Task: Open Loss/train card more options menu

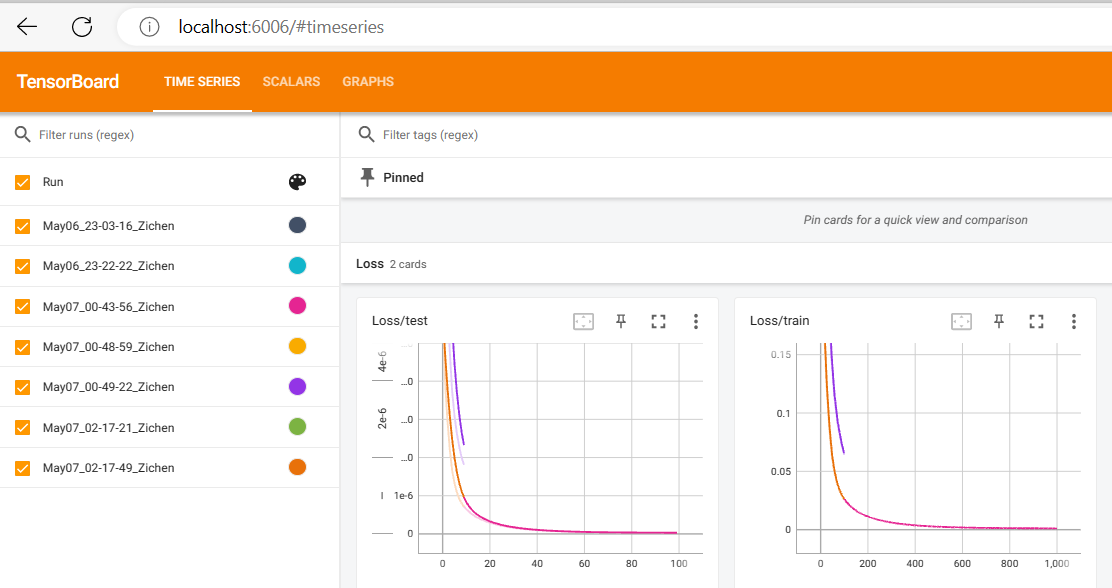Action: click(1073, 321)
